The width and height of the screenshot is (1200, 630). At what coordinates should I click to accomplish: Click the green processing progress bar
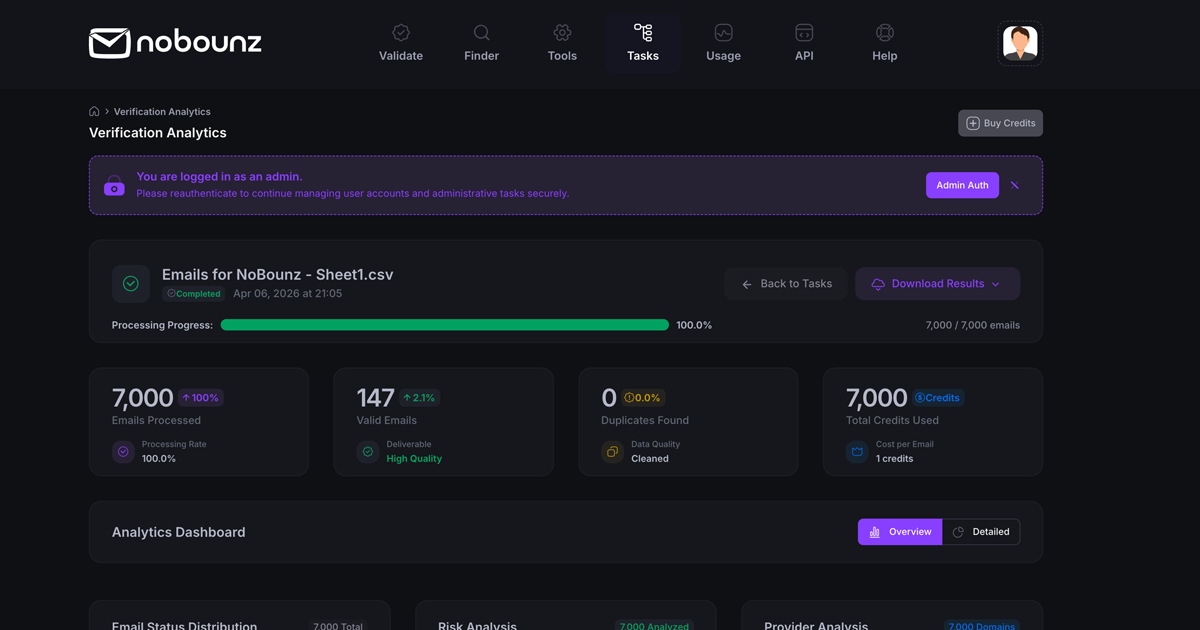444,325
